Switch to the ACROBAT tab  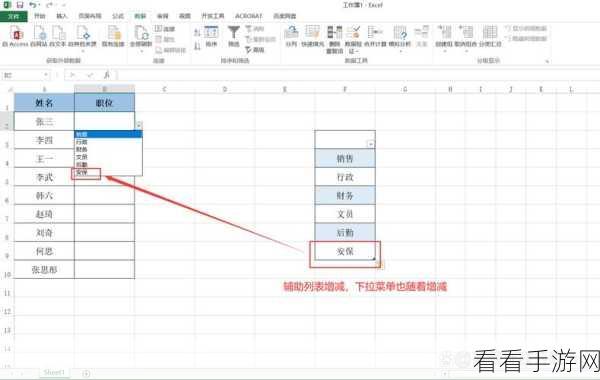249,16
